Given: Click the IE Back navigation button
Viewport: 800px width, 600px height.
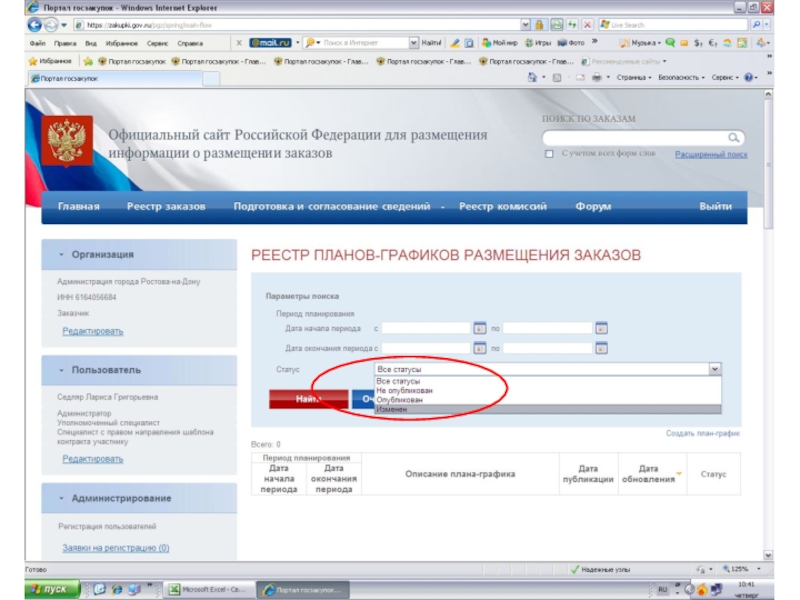Looking at the screenshot, I should pos(35,25).
